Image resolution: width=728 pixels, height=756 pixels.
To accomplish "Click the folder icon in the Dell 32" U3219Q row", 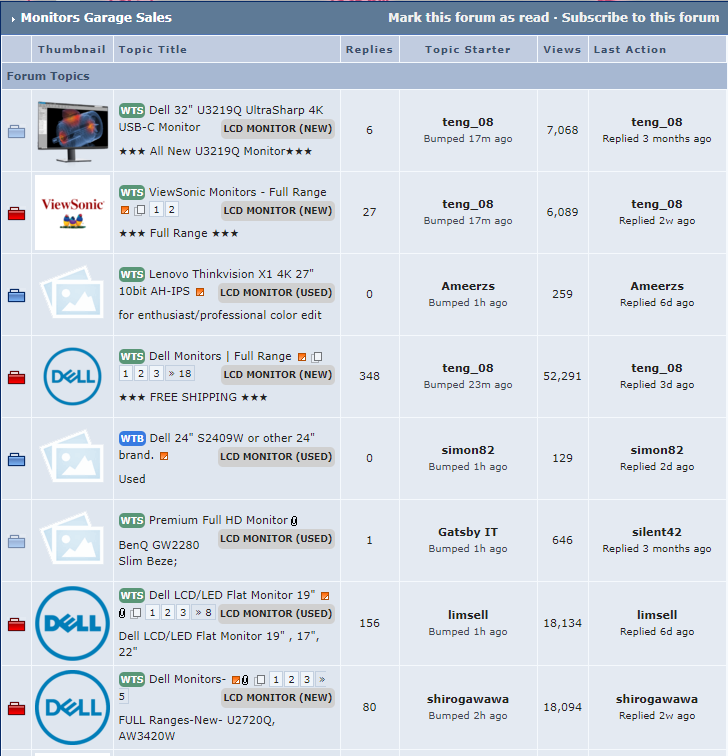I will [16, 131].
